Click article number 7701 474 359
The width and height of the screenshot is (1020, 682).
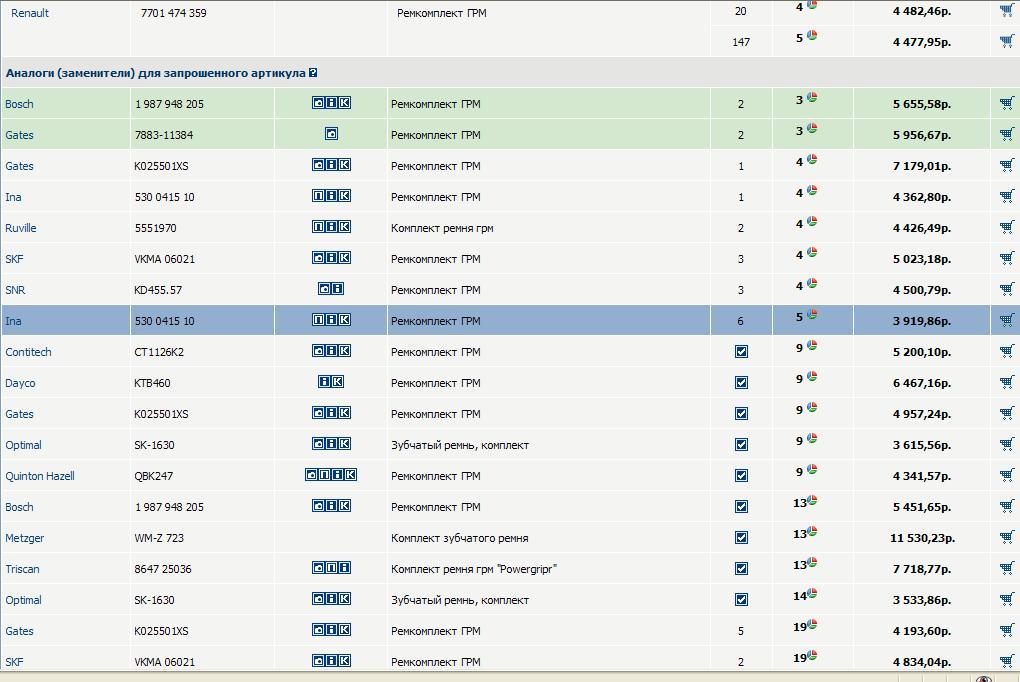[174, 13]
